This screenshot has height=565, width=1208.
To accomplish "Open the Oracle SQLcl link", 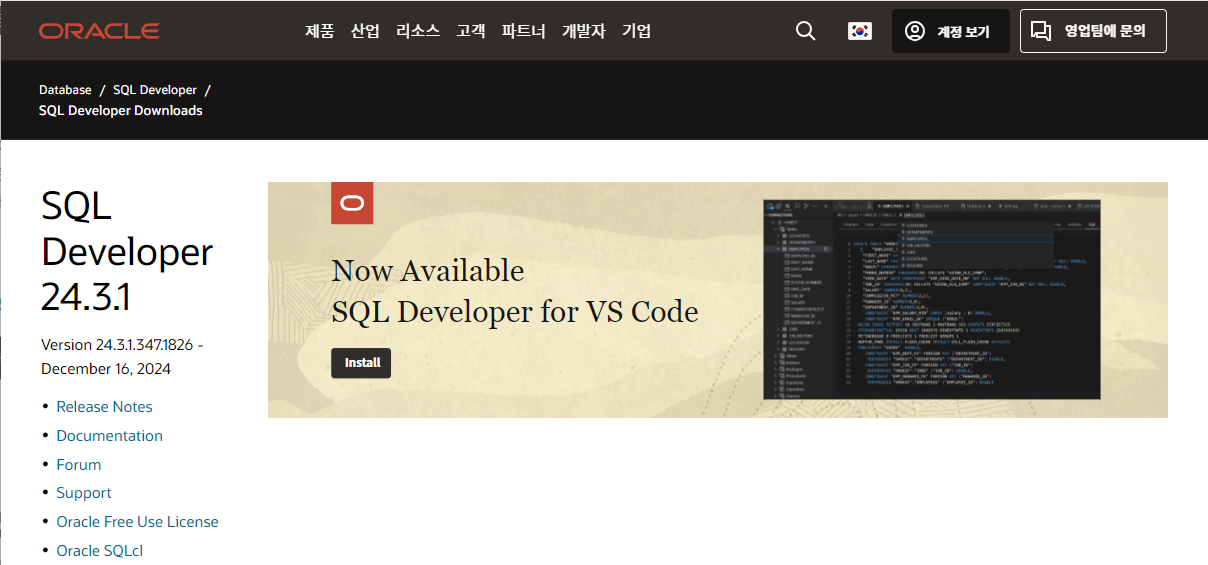I will point(99,551).
